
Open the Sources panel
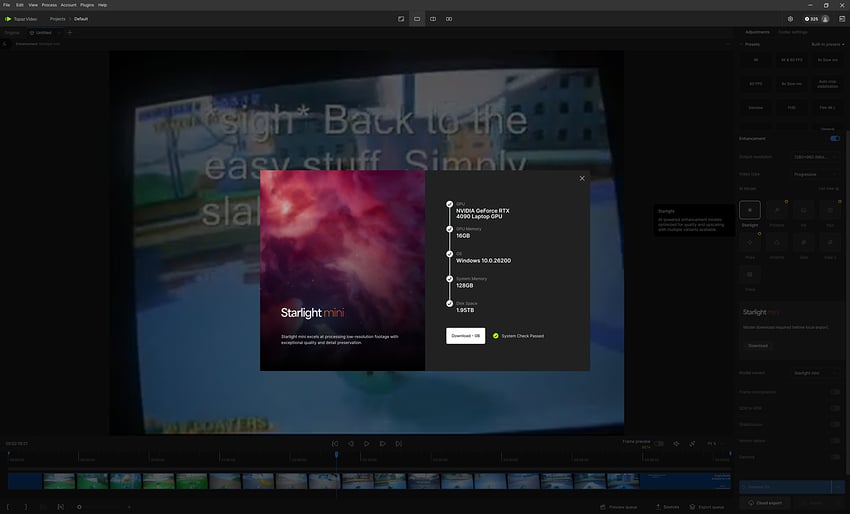coord(667,507)
